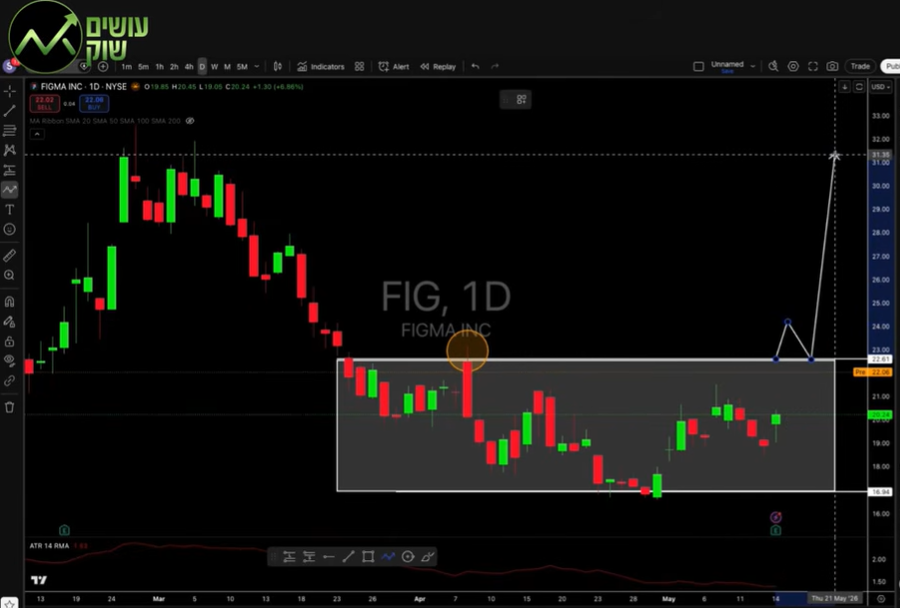900x608 pixels.
Task: Open the Fibonacci/gann tools in left sidebar
Action: pyautogui.click(x=10, y=130)
